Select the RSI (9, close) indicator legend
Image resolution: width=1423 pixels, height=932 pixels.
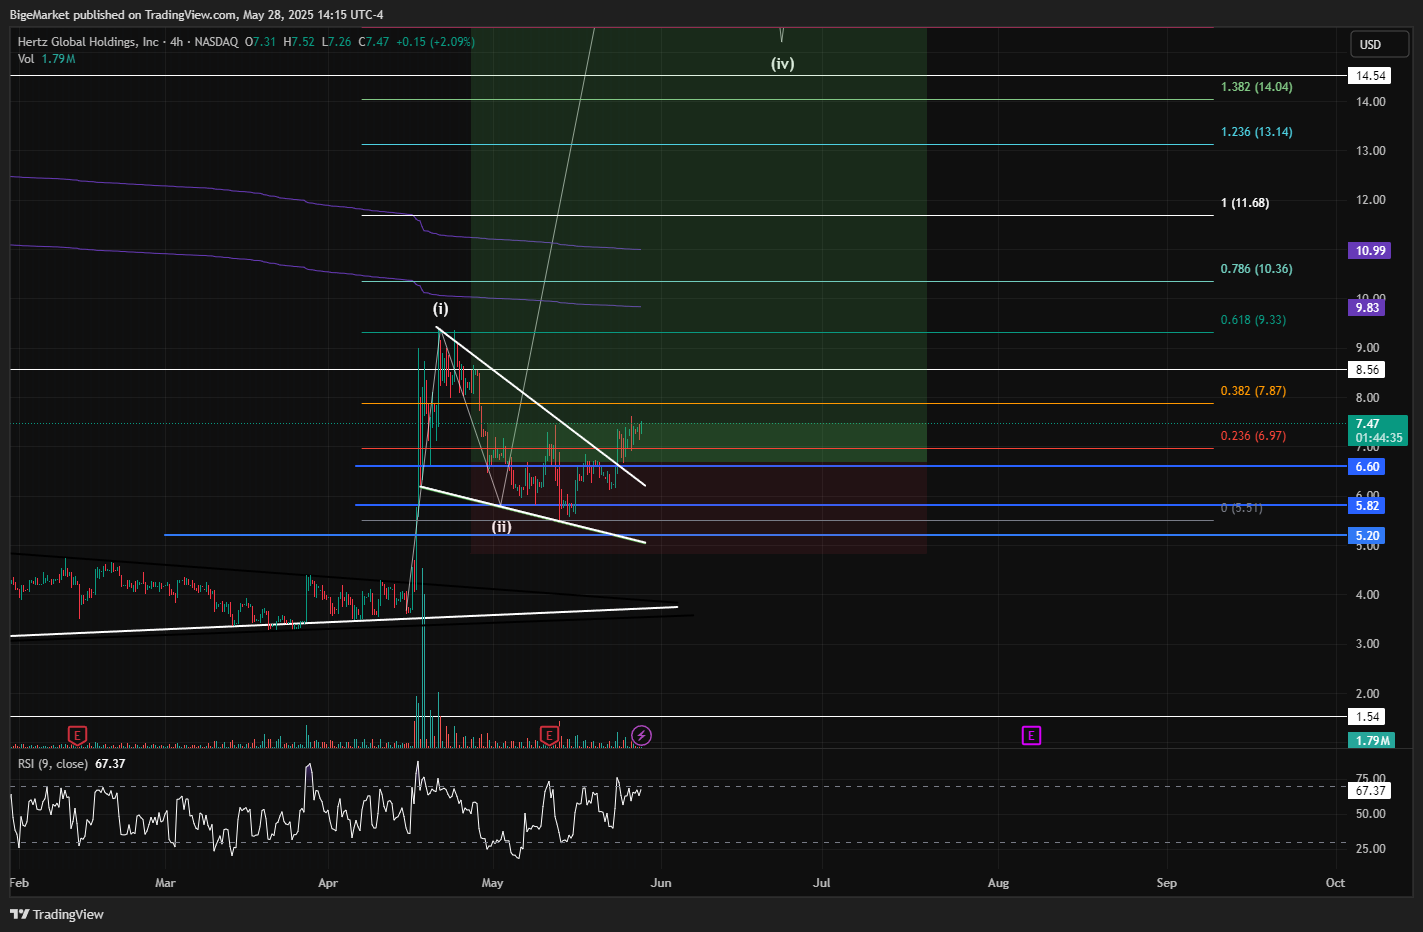tap(71, 764)
